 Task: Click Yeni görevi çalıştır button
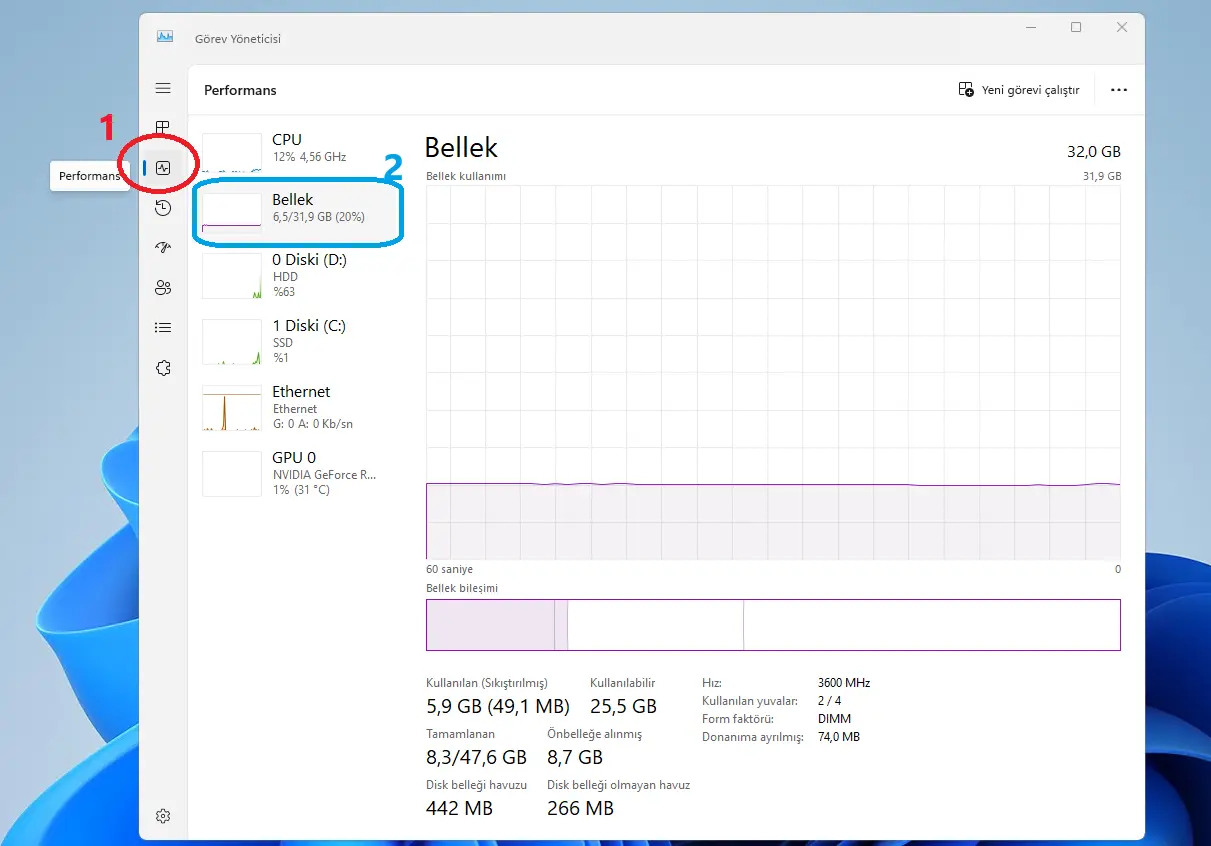click(1019, 90)
